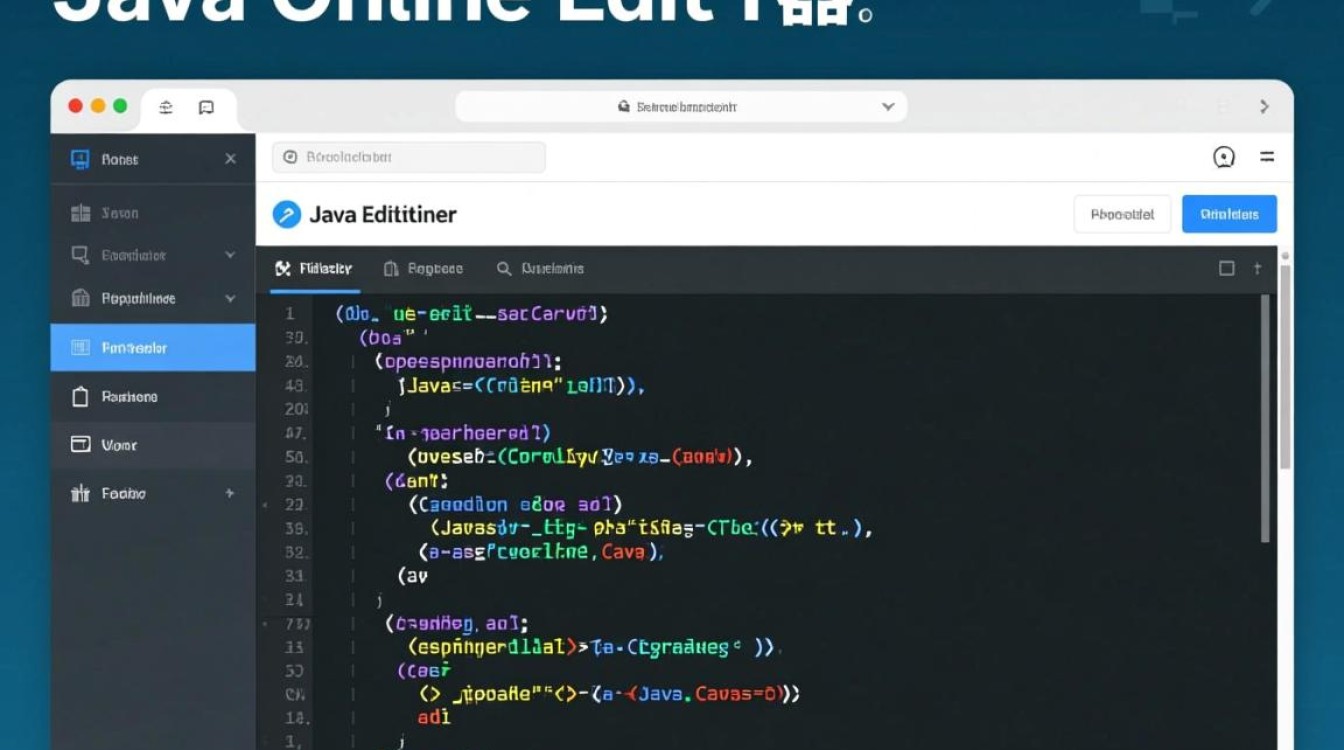
Task: Click the window panel icon in sidebar
Action: (81, 445)
